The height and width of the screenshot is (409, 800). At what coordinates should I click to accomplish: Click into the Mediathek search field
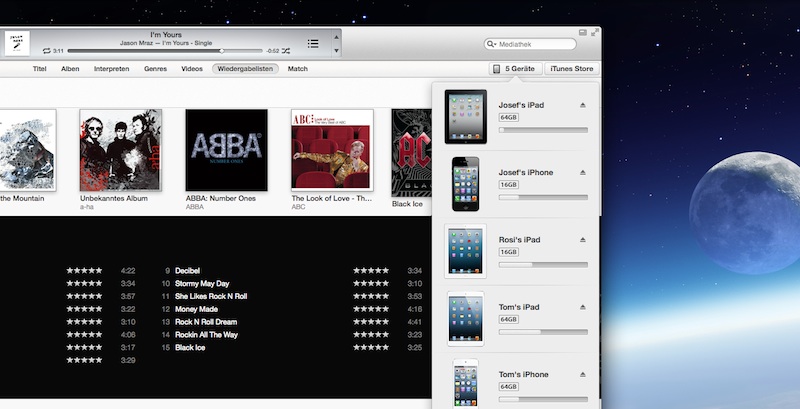531,44
